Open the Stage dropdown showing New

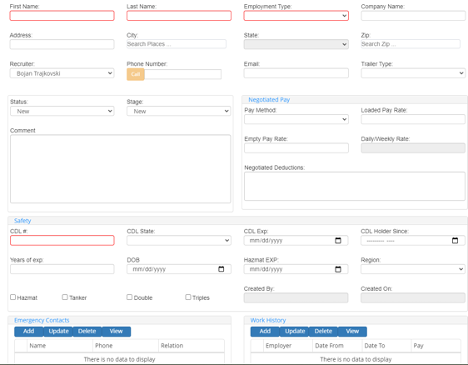pos(179,111)
